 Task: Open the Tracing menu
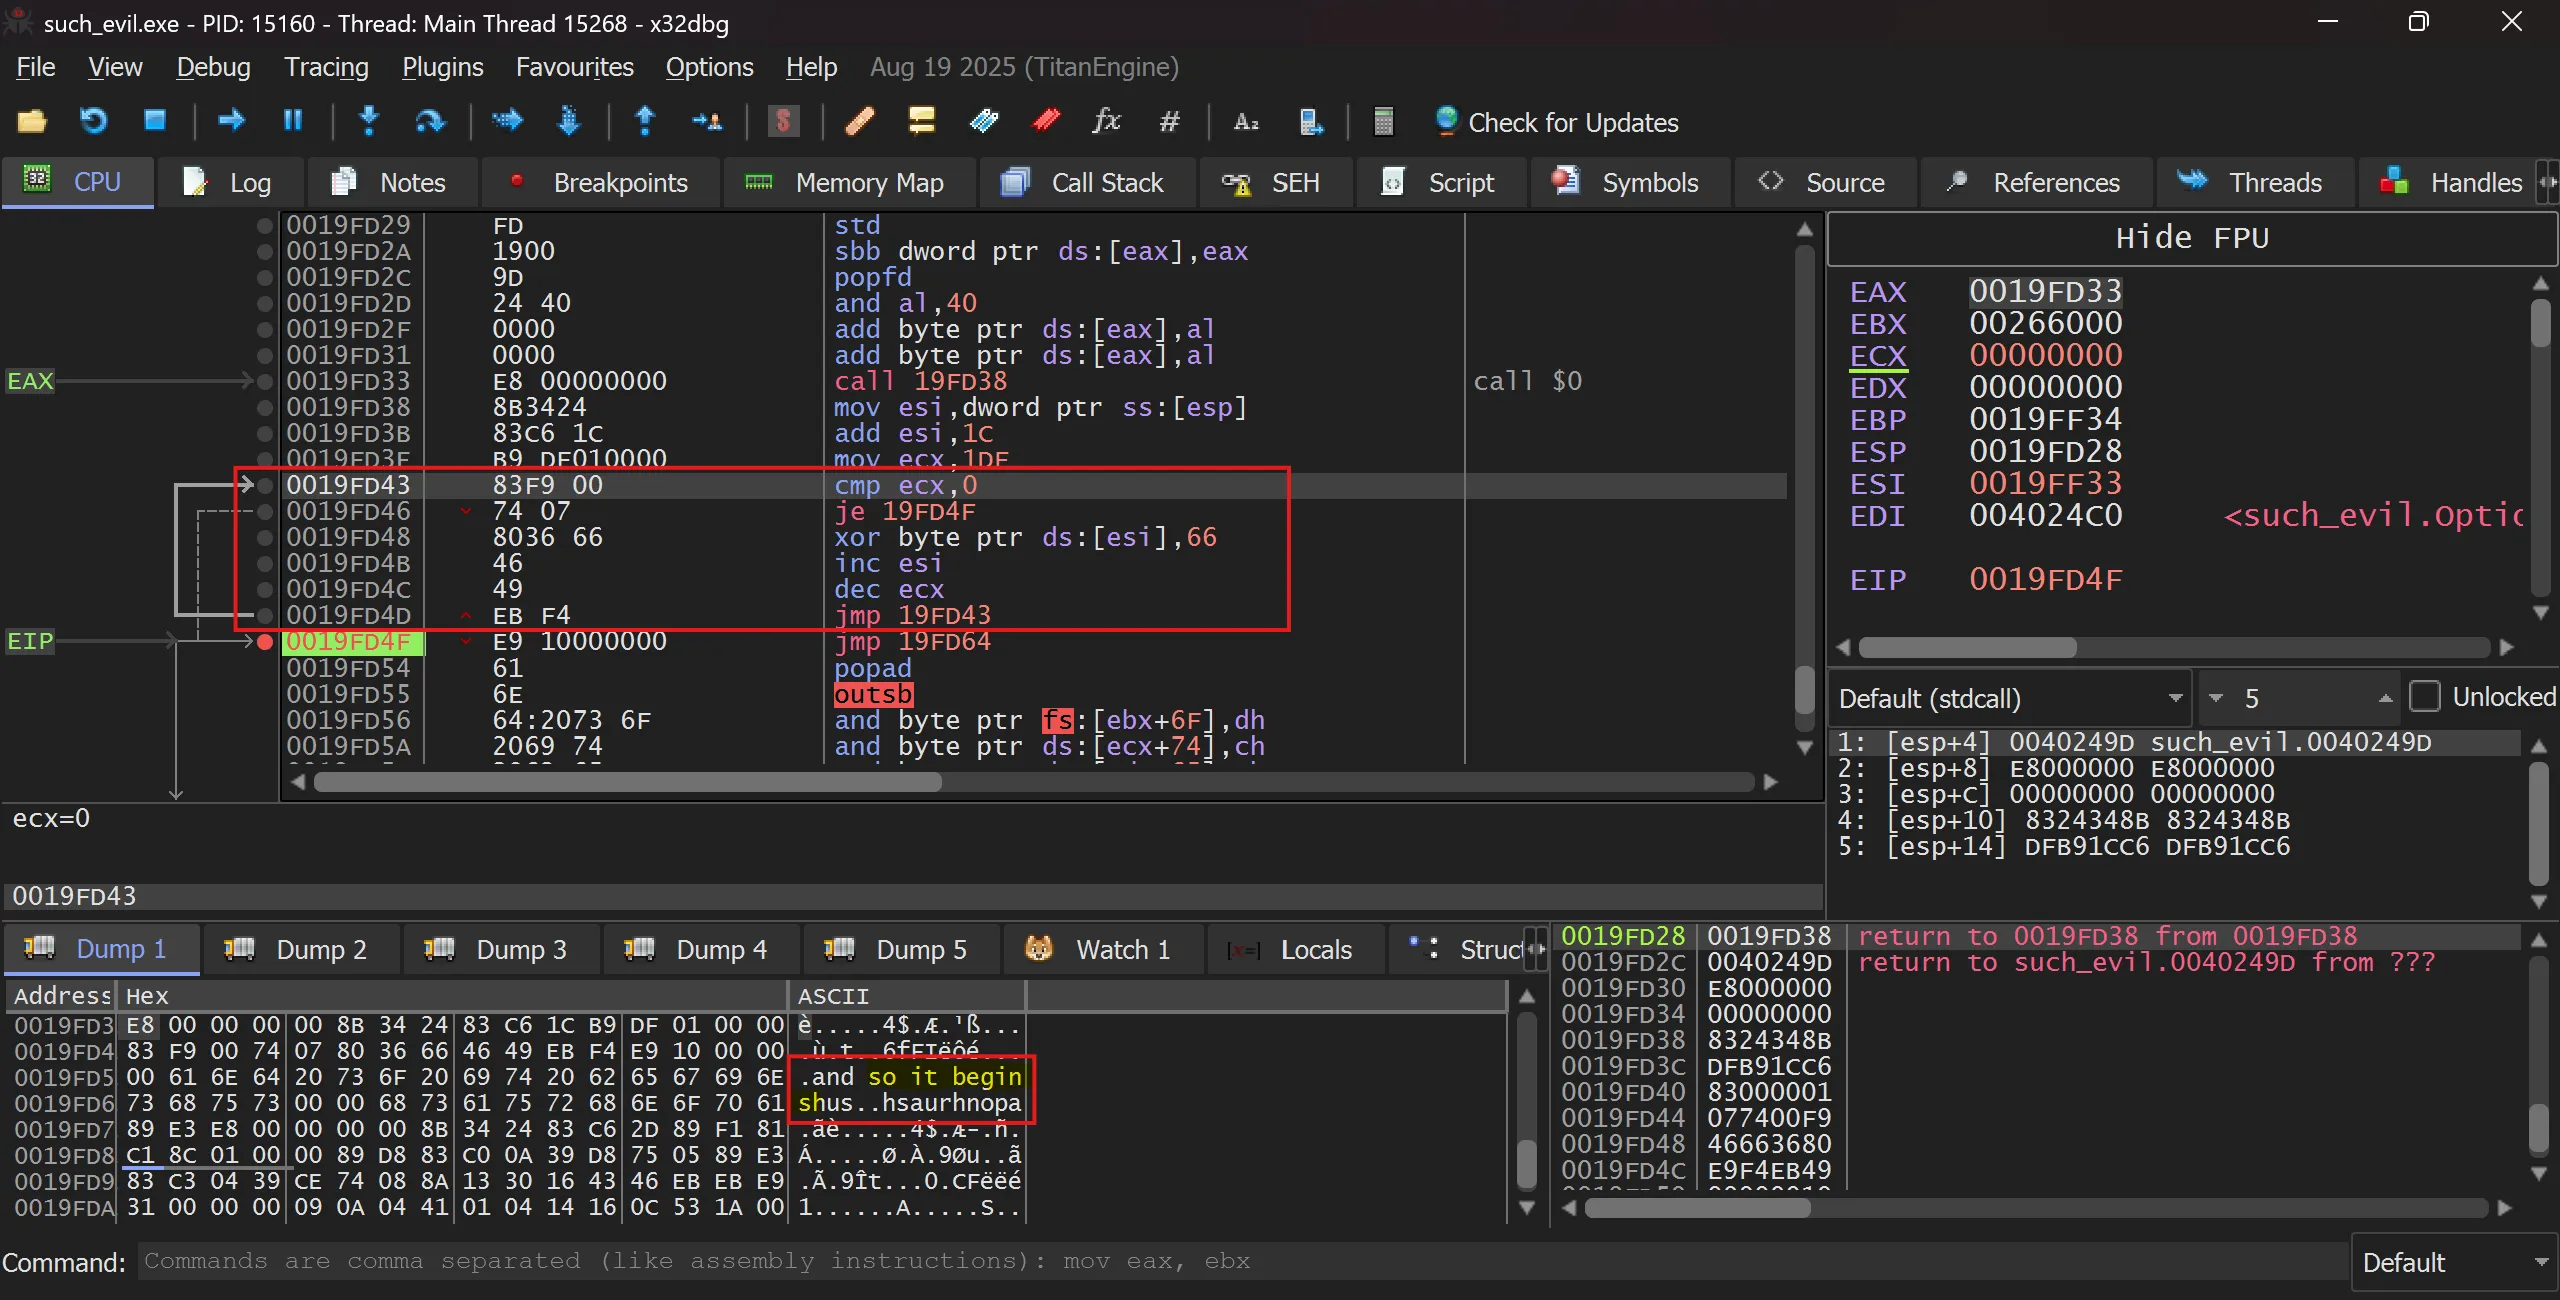click(326, 67)
